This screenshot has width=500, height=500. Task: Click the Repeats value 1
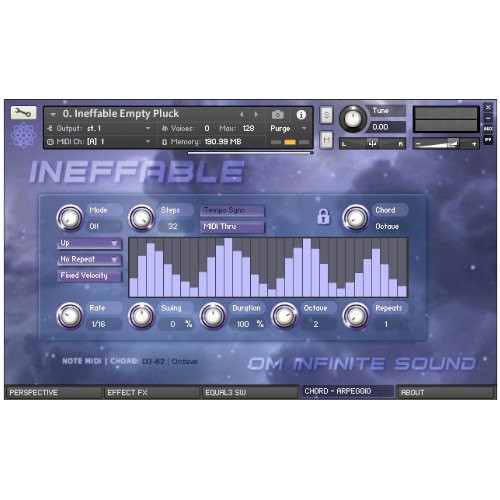point(386,324)
